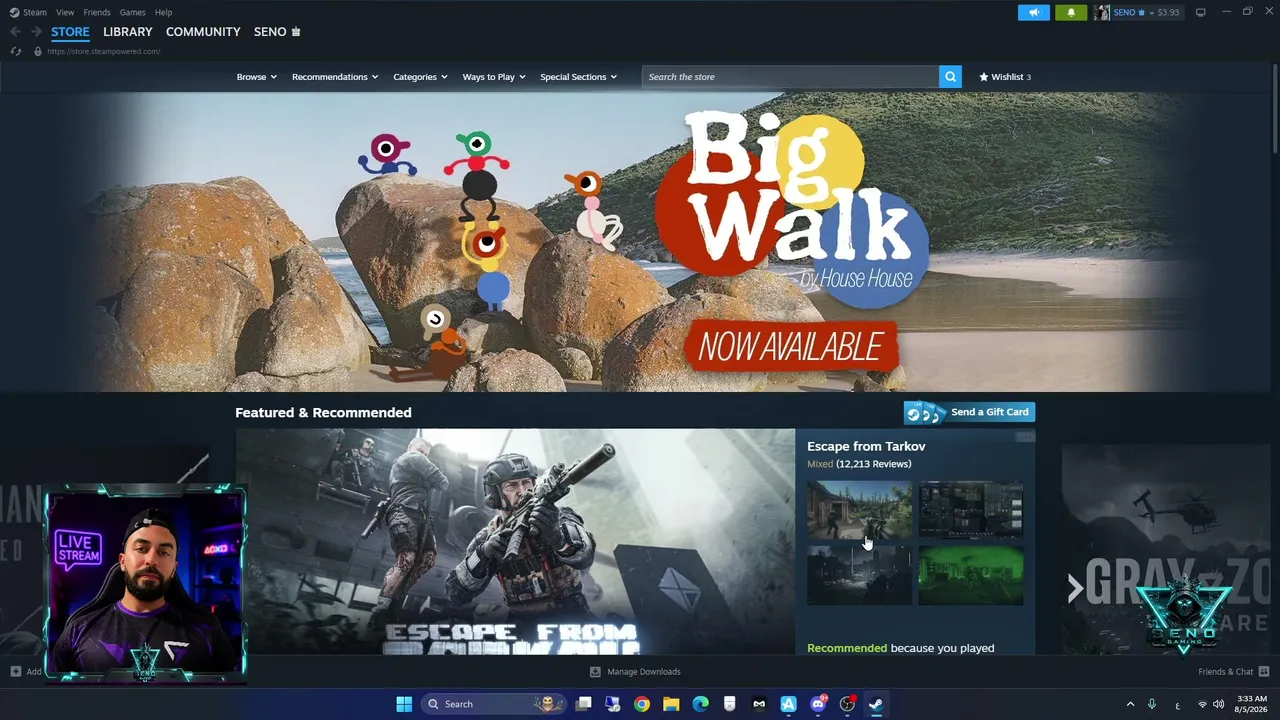Click the Manage Downloads label
The width and height of the screenshot is (1280, 720).
[x=644, y=672]
